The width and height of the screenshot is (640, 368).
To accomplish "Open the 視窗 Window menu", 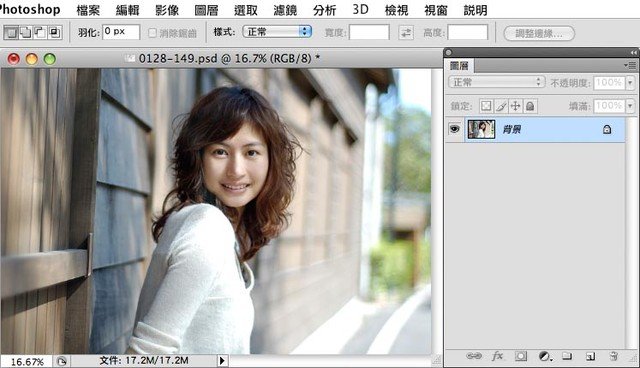I will tap(436, 10).
